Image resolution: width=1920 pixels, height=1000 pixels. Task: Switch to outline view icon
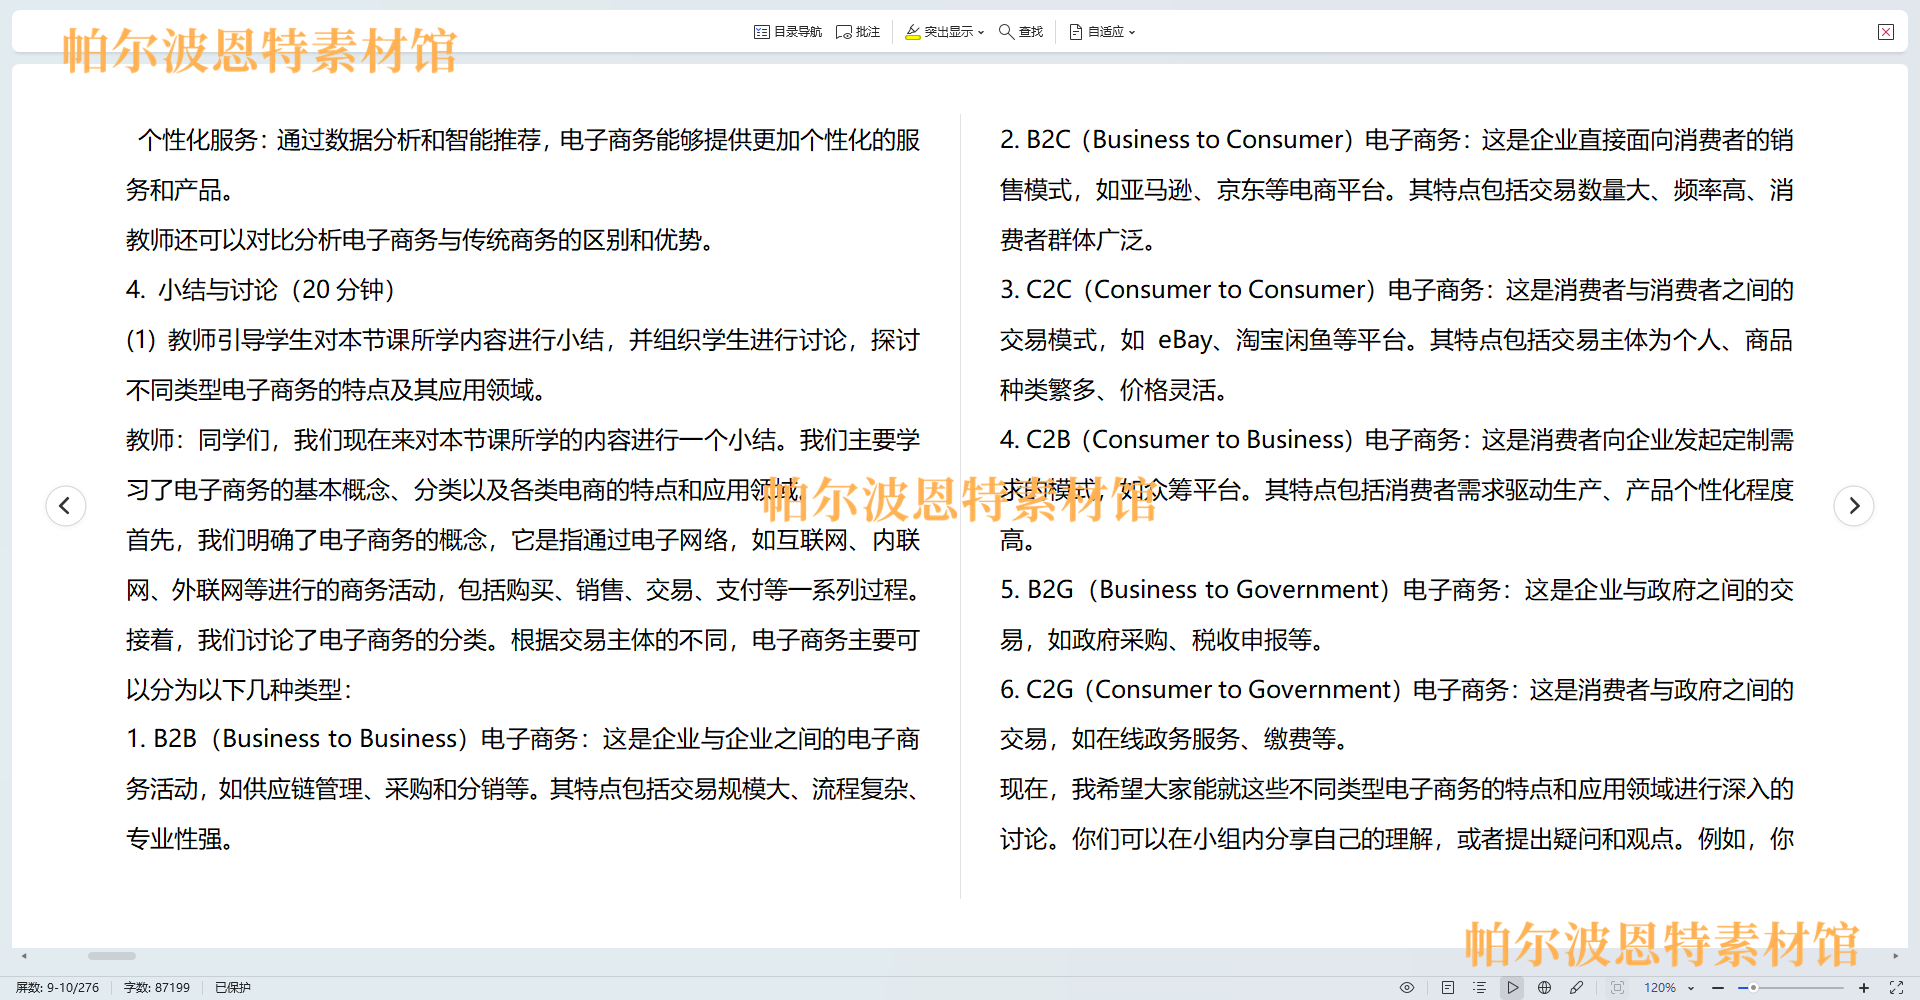1480,987
